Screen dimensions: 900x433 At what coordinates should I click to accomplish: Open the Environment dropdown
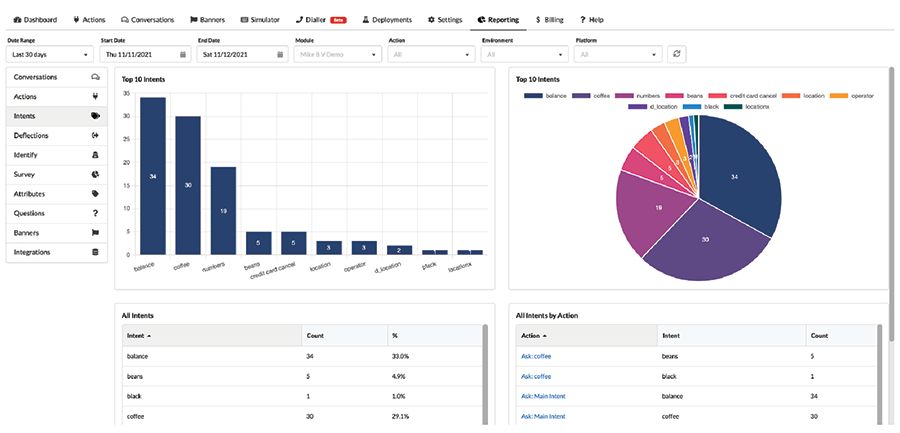click(x=524, y=54)
